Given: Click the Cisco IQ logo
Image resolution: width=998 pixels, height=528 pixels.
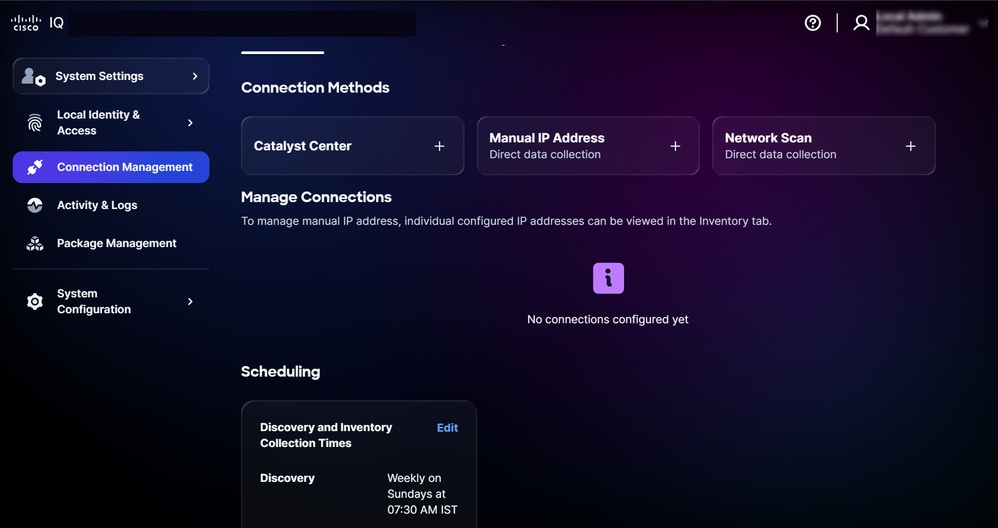Looking at the screenshot, I should 37,23.
